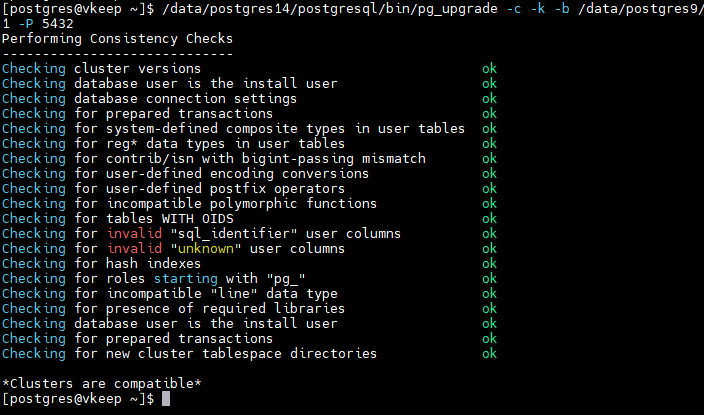Click the terminal cursor at final prompt

(x=166, y=399)
